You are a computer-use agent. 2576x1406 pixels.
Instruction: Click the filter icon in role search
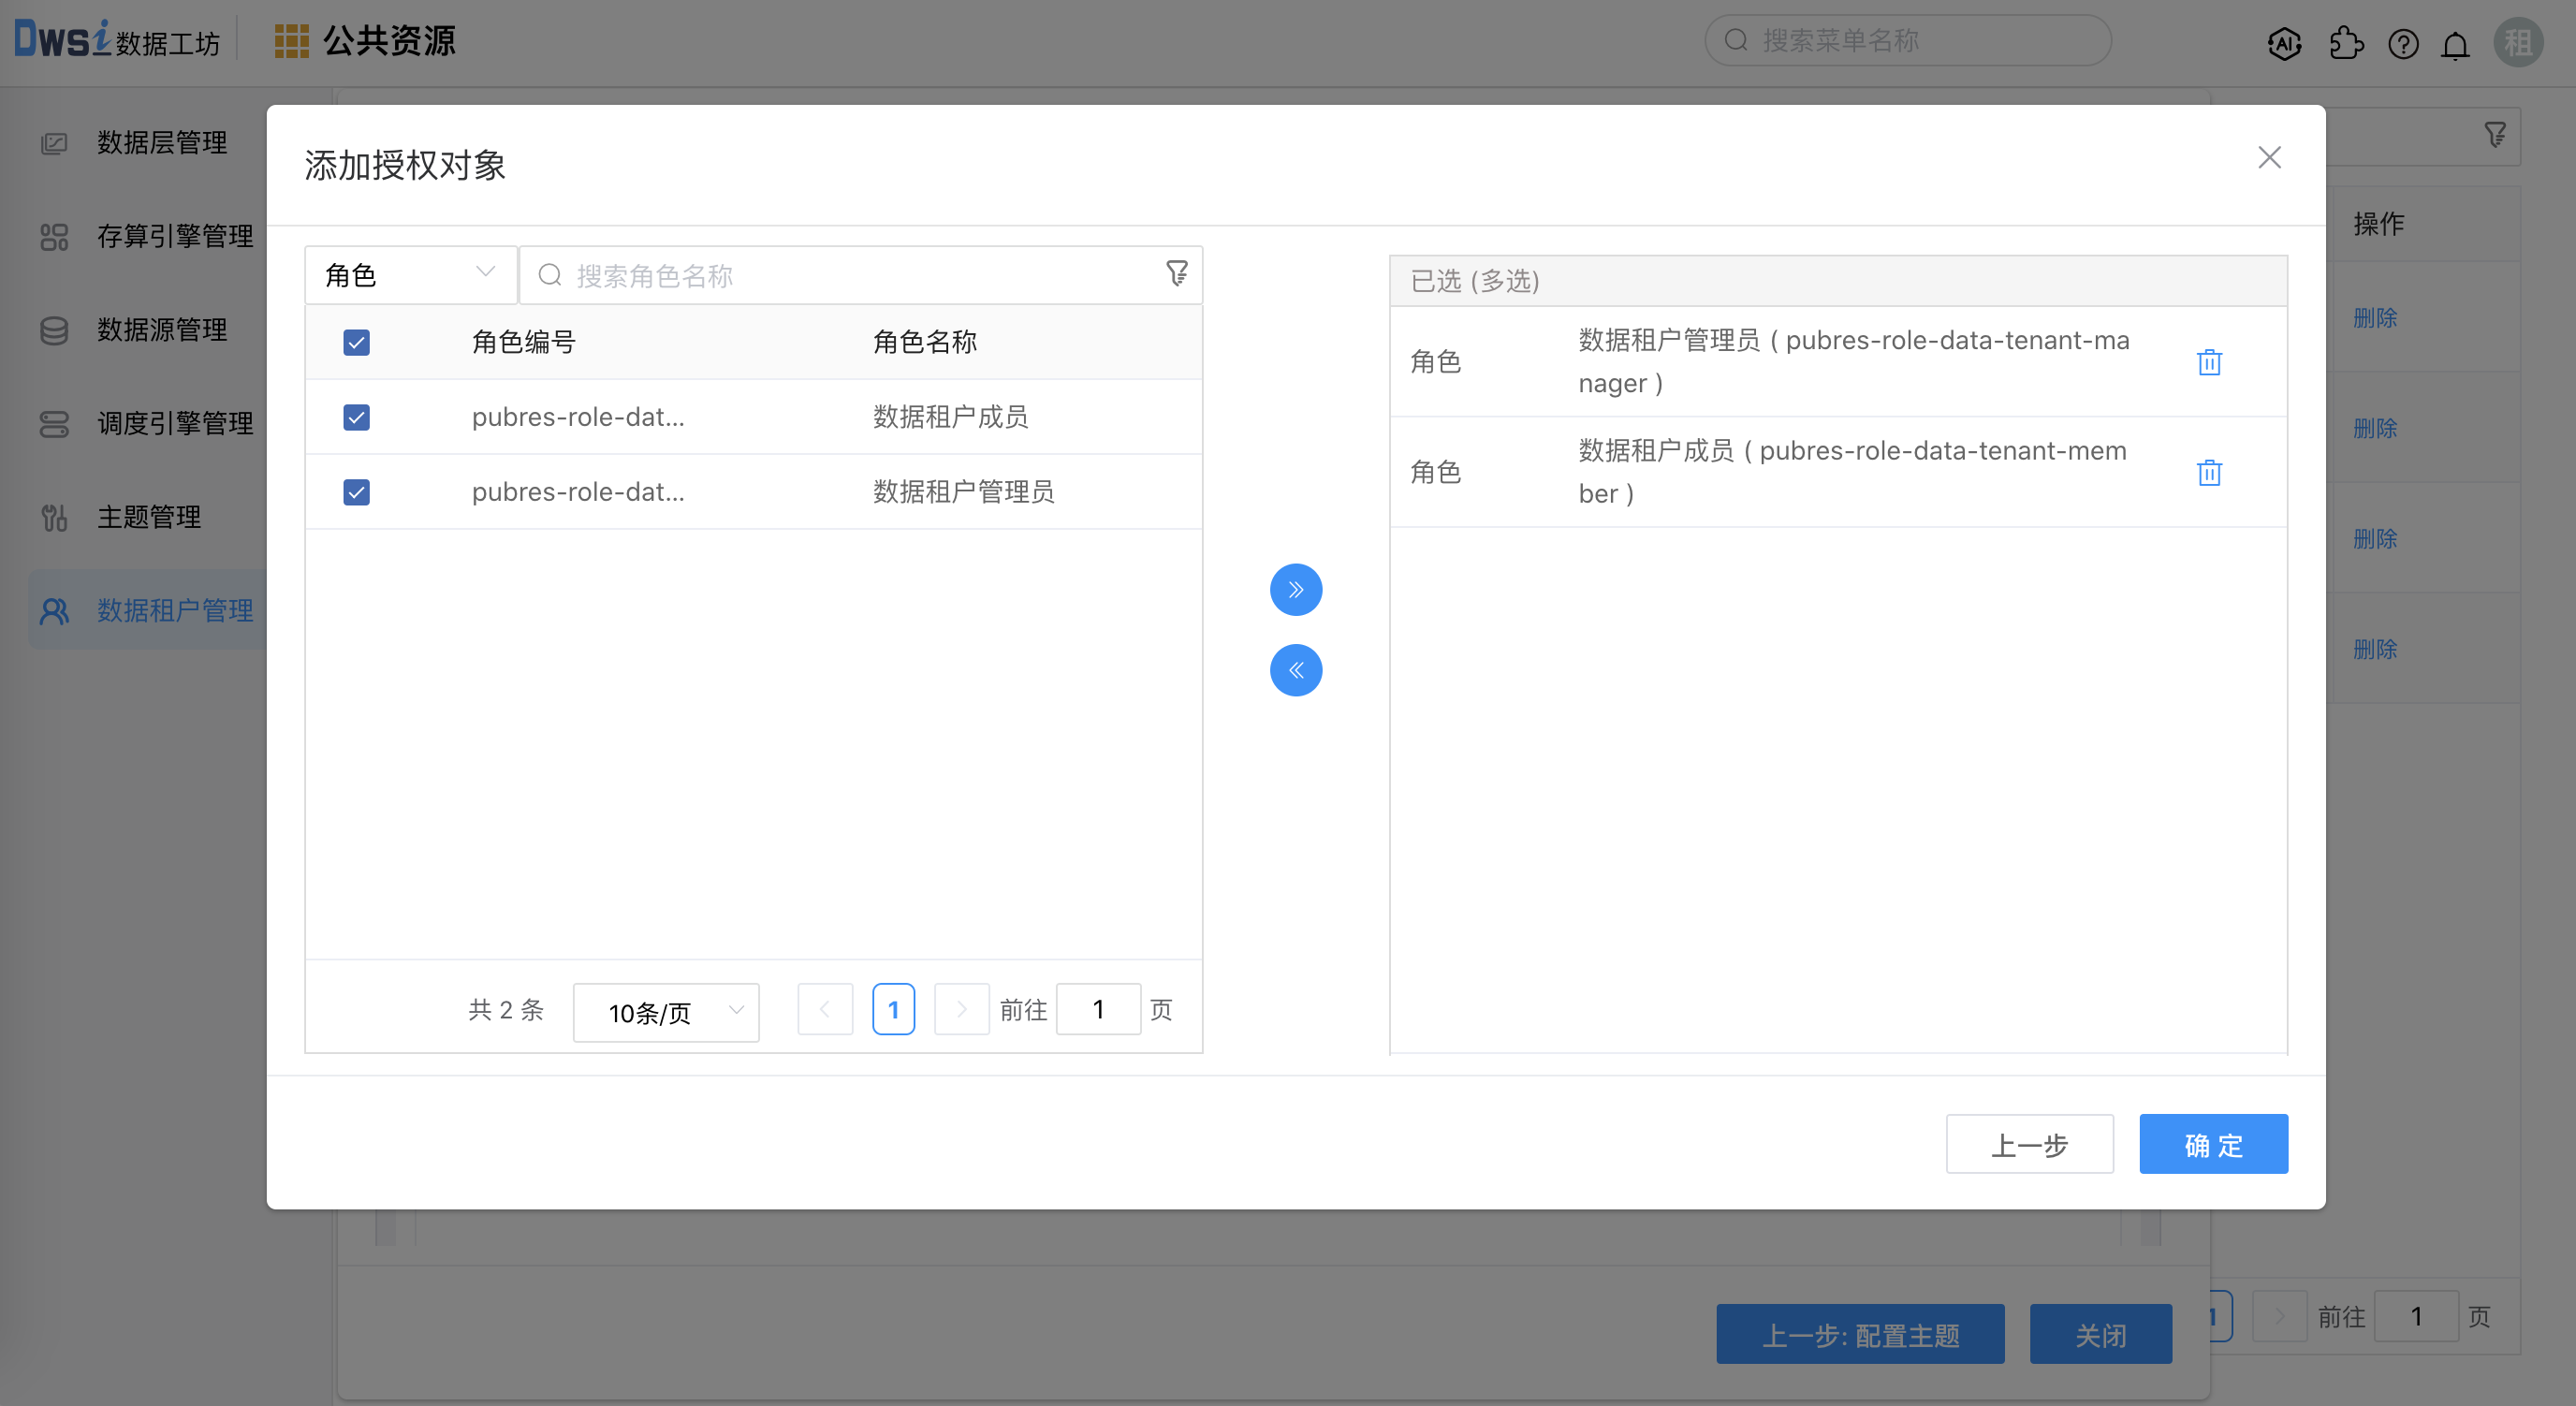[x=1176, y=273]
